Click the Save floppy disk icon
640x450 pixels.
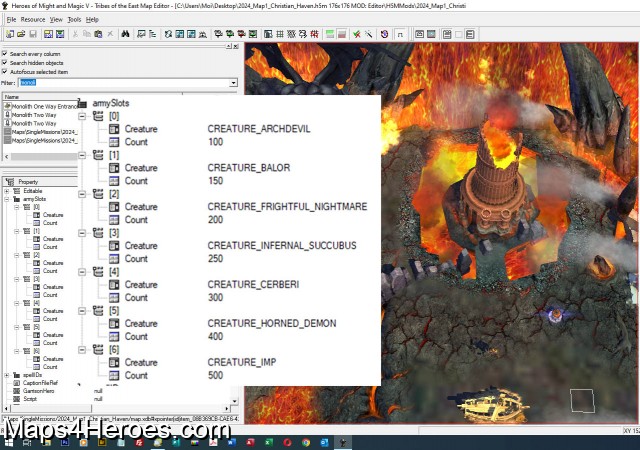(x=33, y=34)
